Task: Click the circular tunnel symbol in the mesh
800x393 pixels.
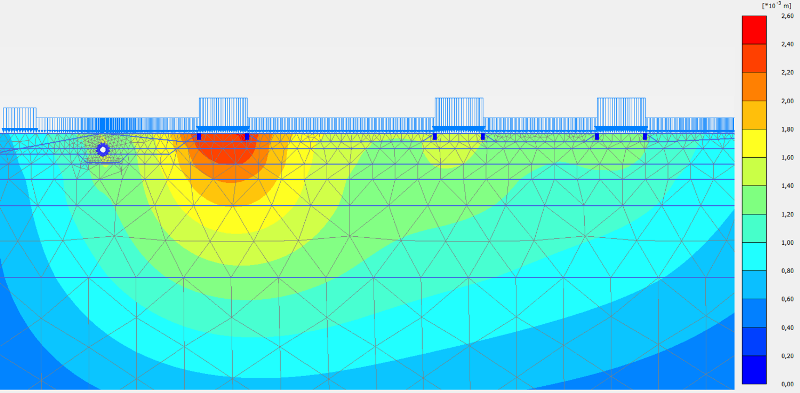Action: coord(103,150)
